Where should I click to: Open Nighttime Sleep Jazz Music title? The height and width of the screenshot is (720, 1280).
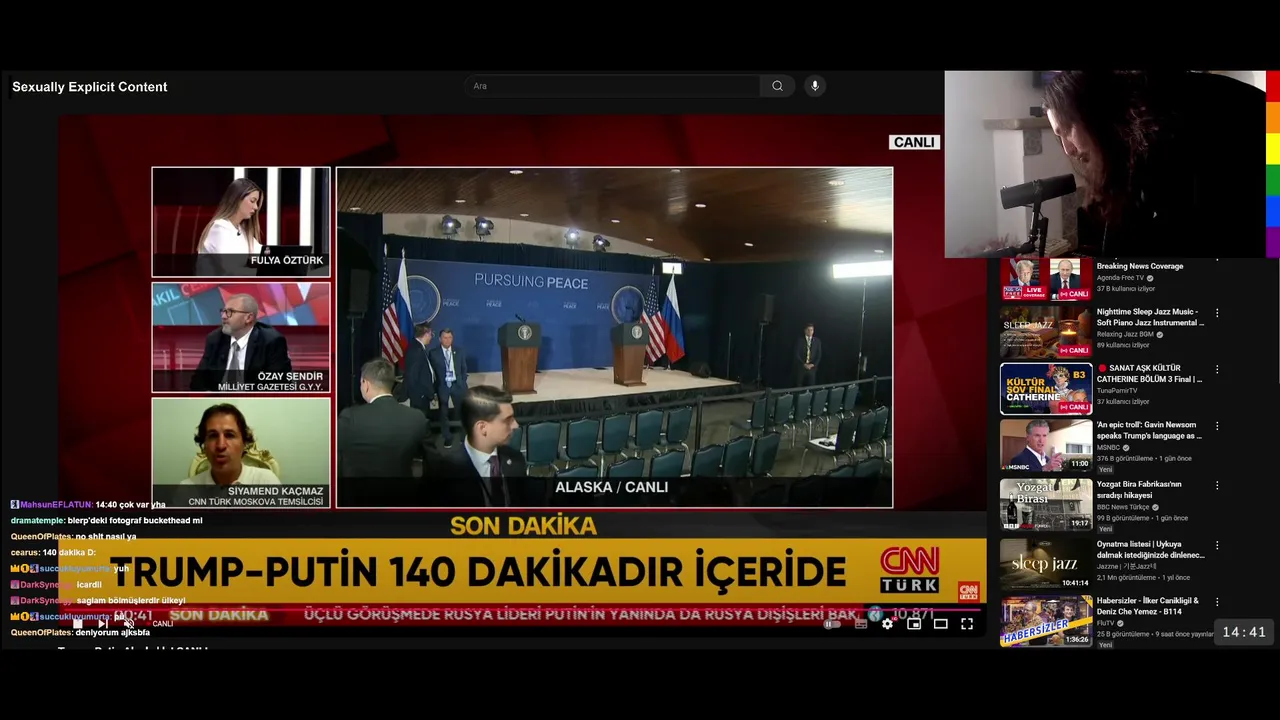point(1150,317)
